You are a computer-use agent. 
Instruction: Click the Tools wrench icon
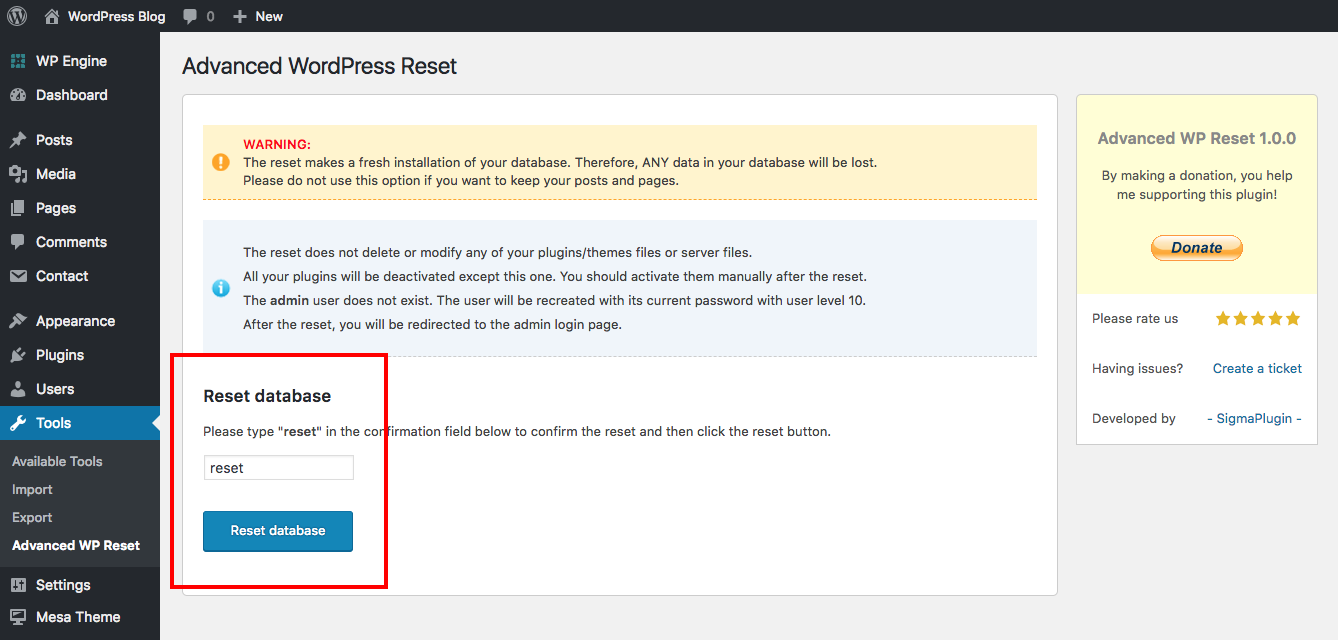(18, 423)
